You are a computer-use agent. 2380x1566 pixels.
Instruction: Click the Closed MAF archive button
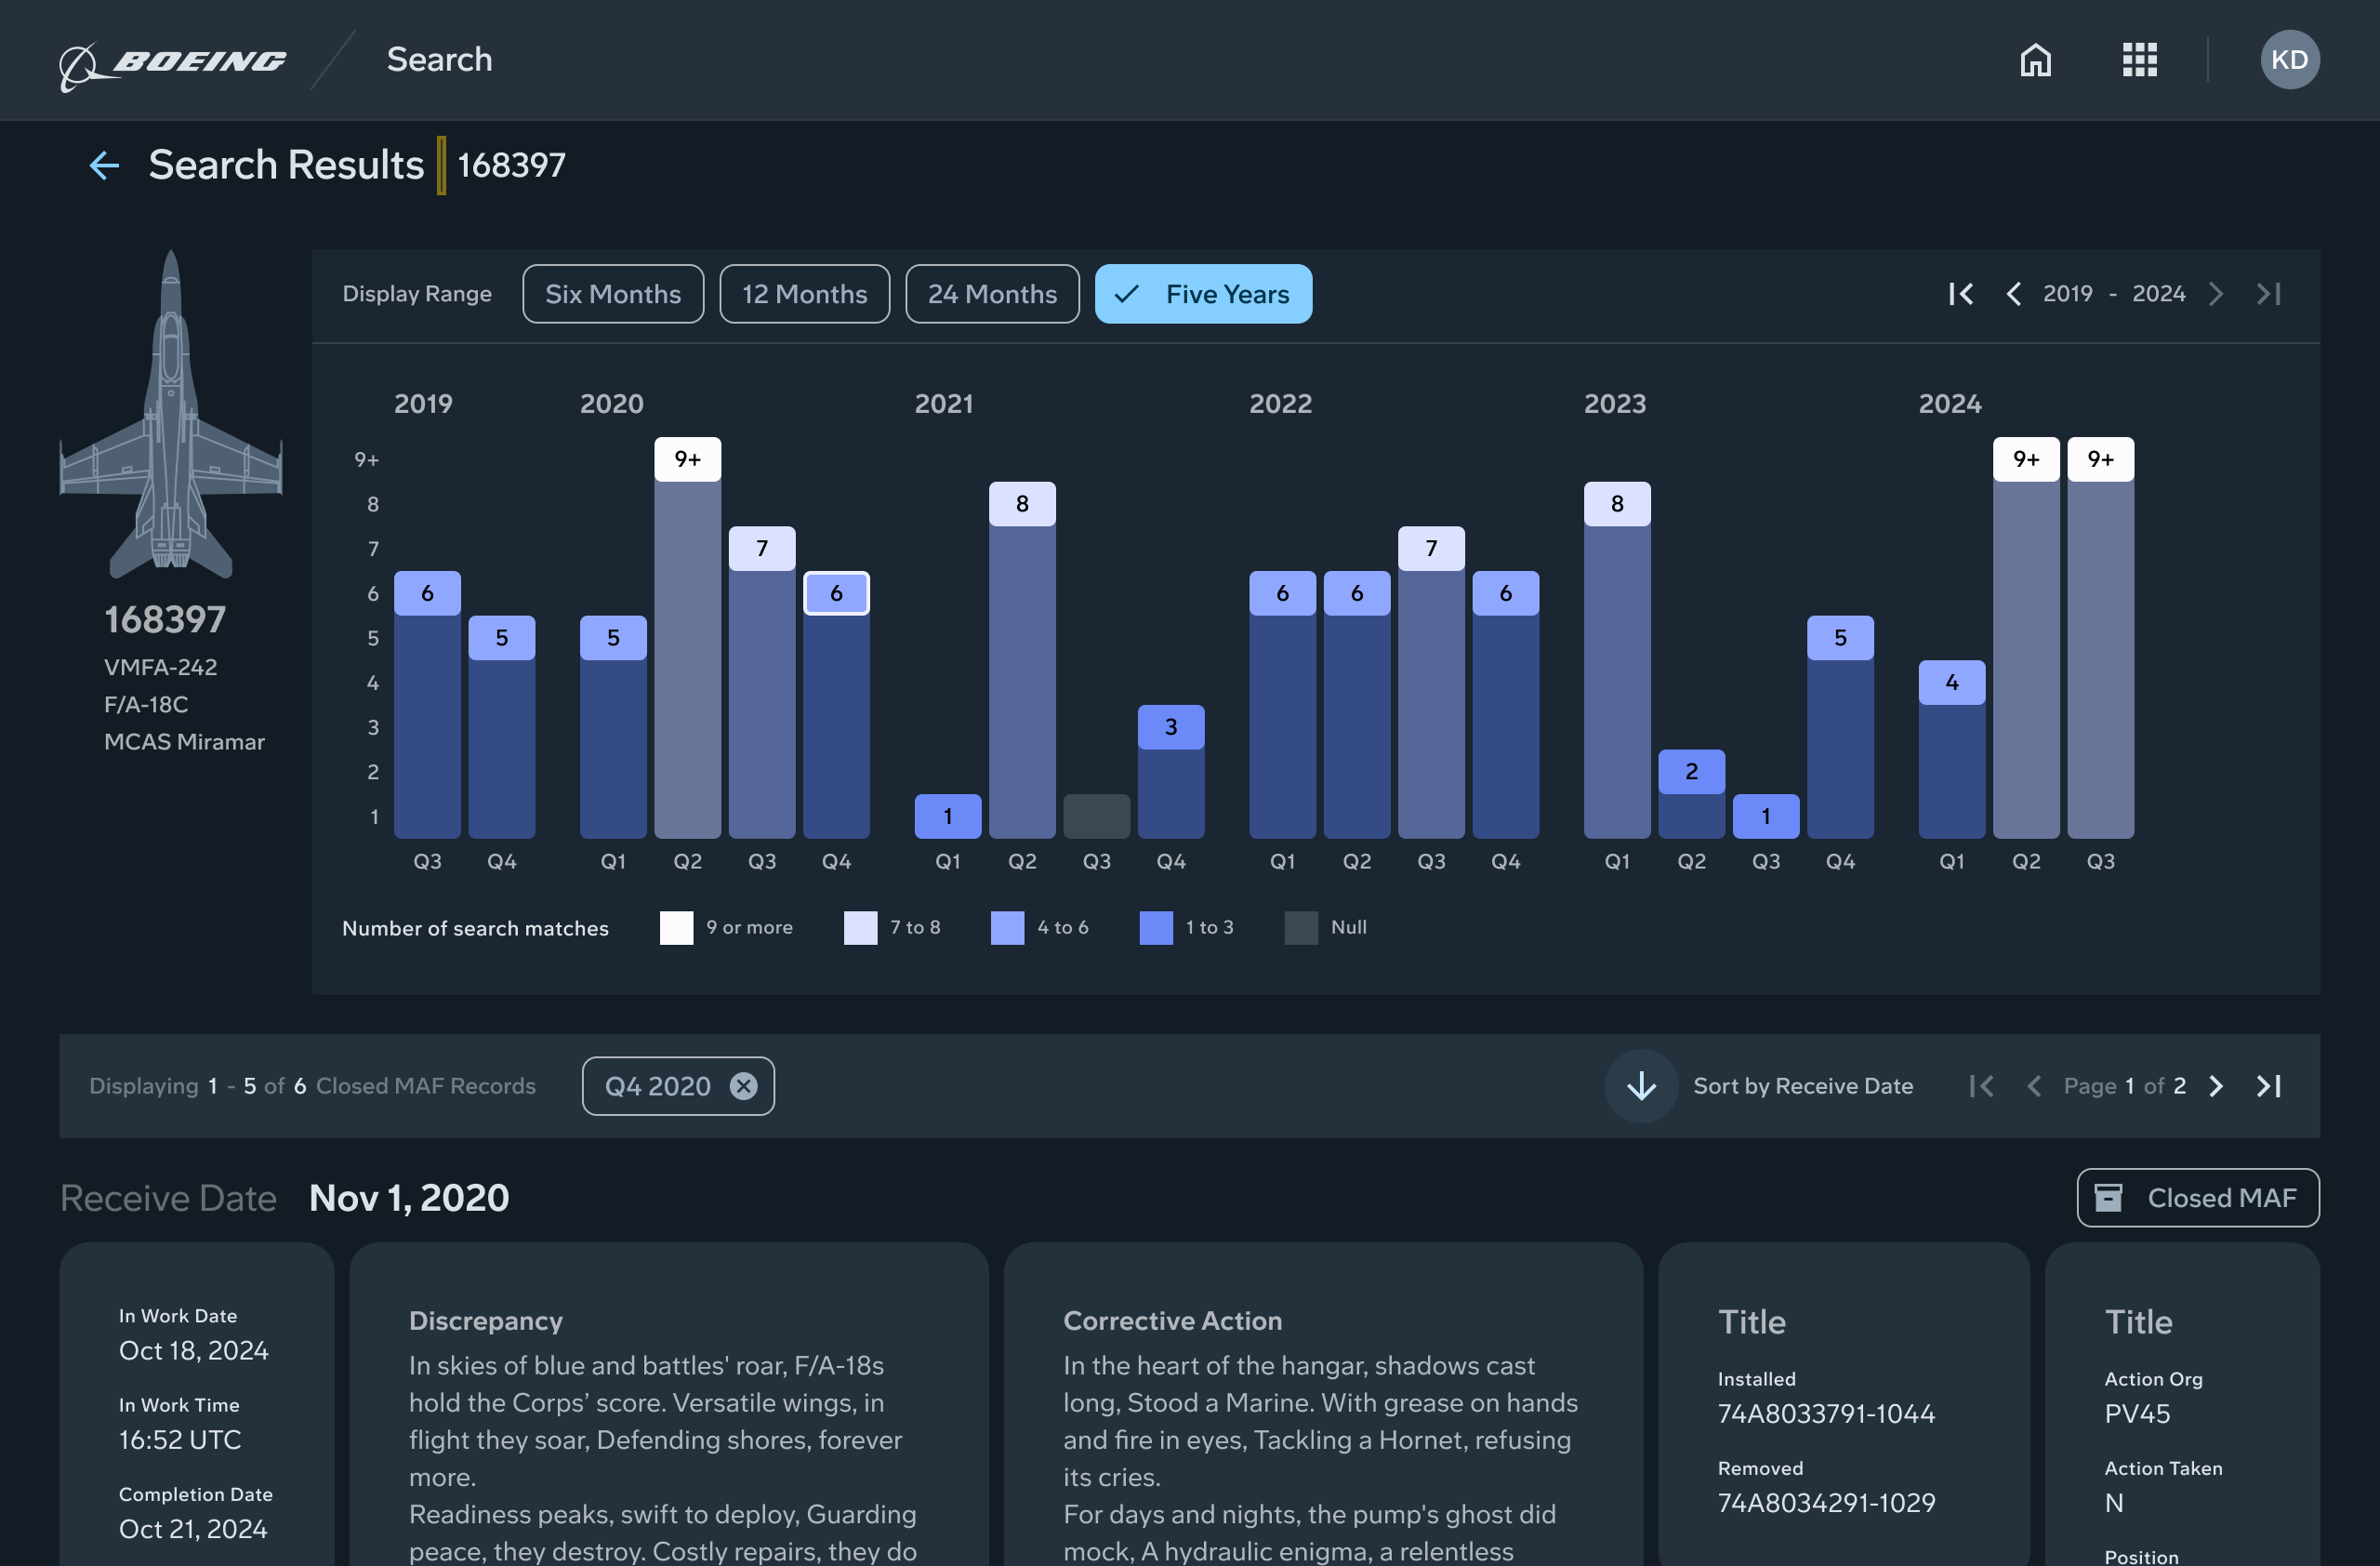coord(2197,1198)
